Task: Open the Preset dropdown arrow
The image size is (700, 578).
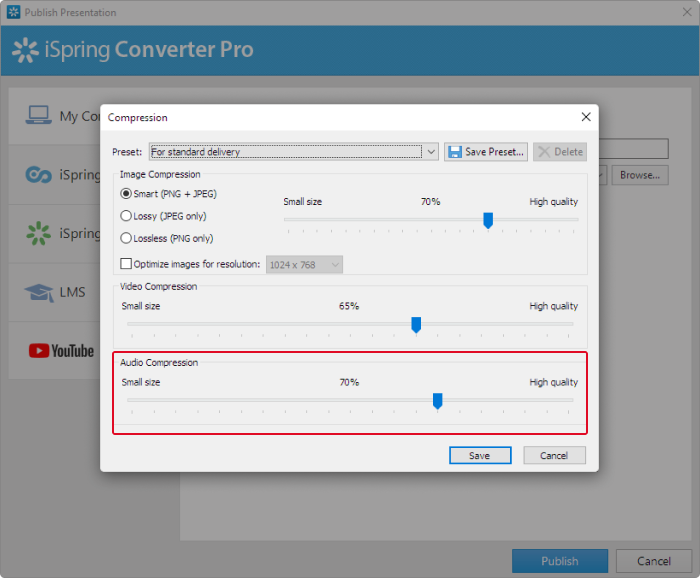Action: point(431,152)
